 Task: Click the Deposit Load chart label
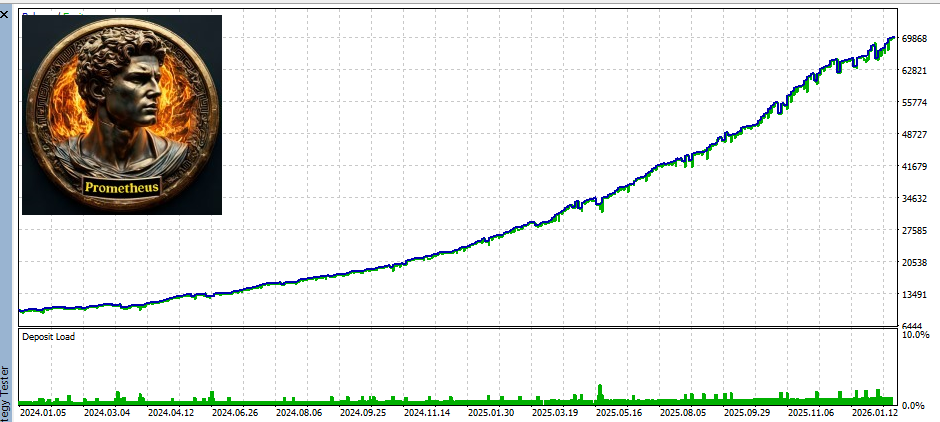[49, 337]
